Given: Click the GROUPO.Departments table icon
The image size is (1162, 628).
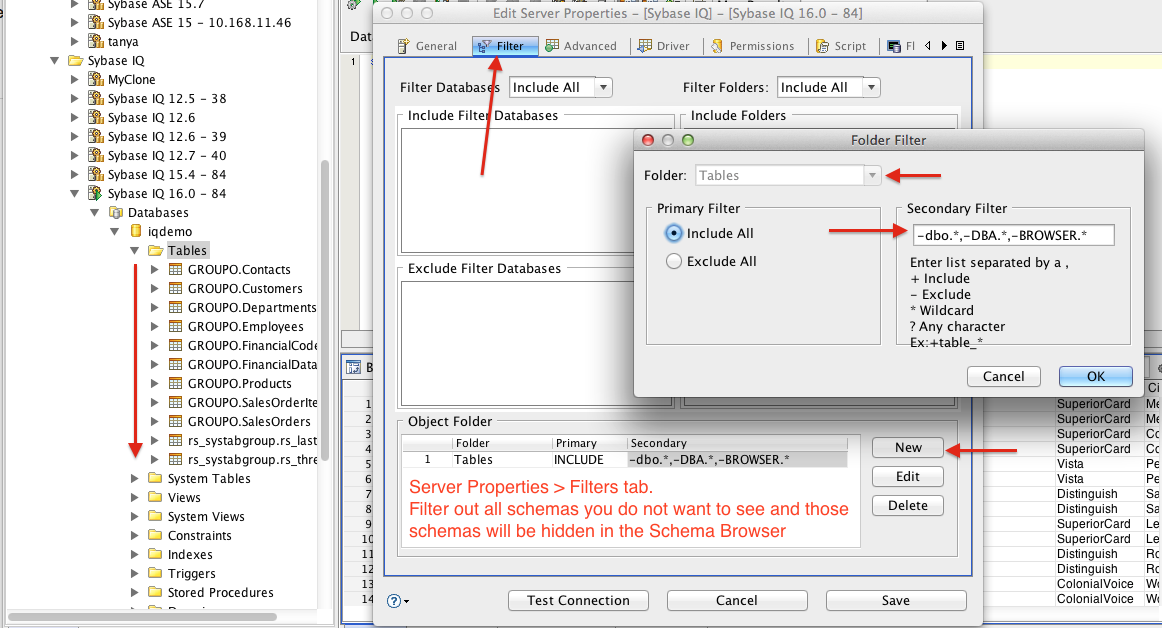Looking at the screenshot, I should (176, 307).
